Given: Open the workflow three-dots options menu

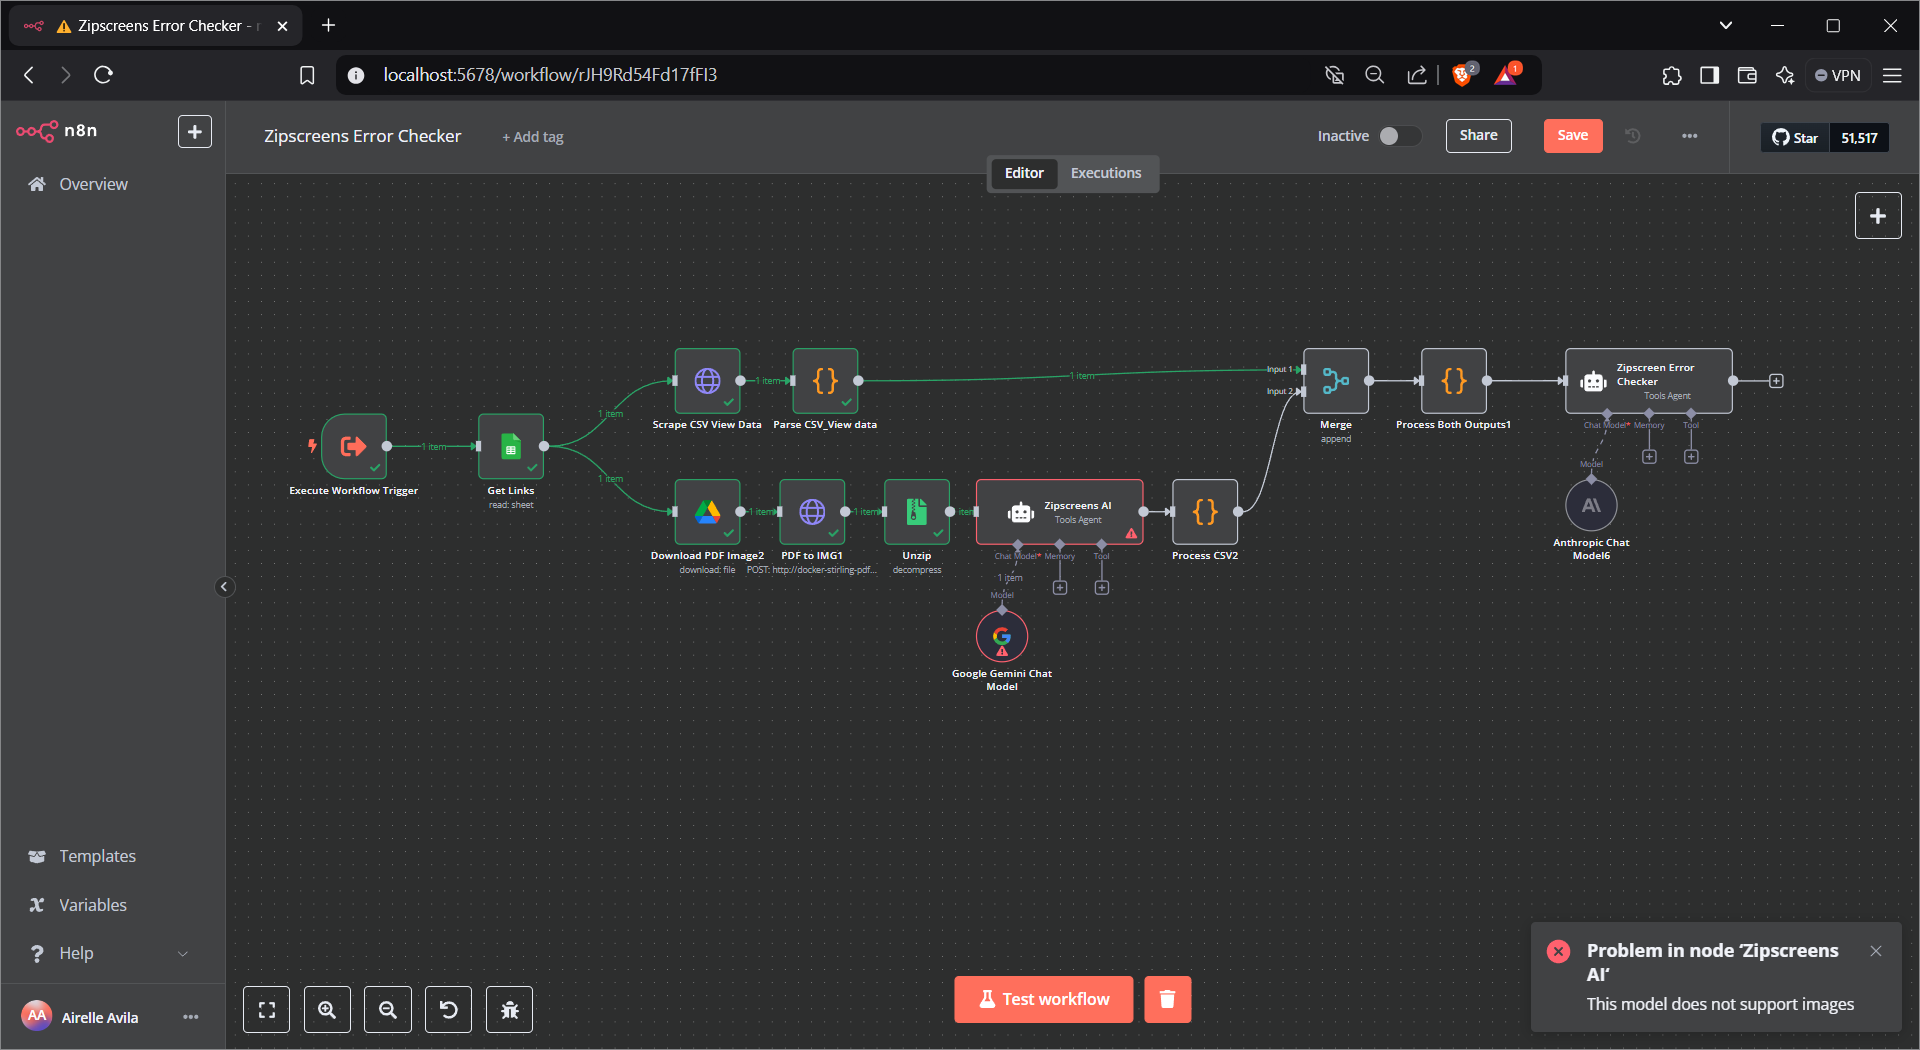Looking at the screenshot, I should point(1689,136).
